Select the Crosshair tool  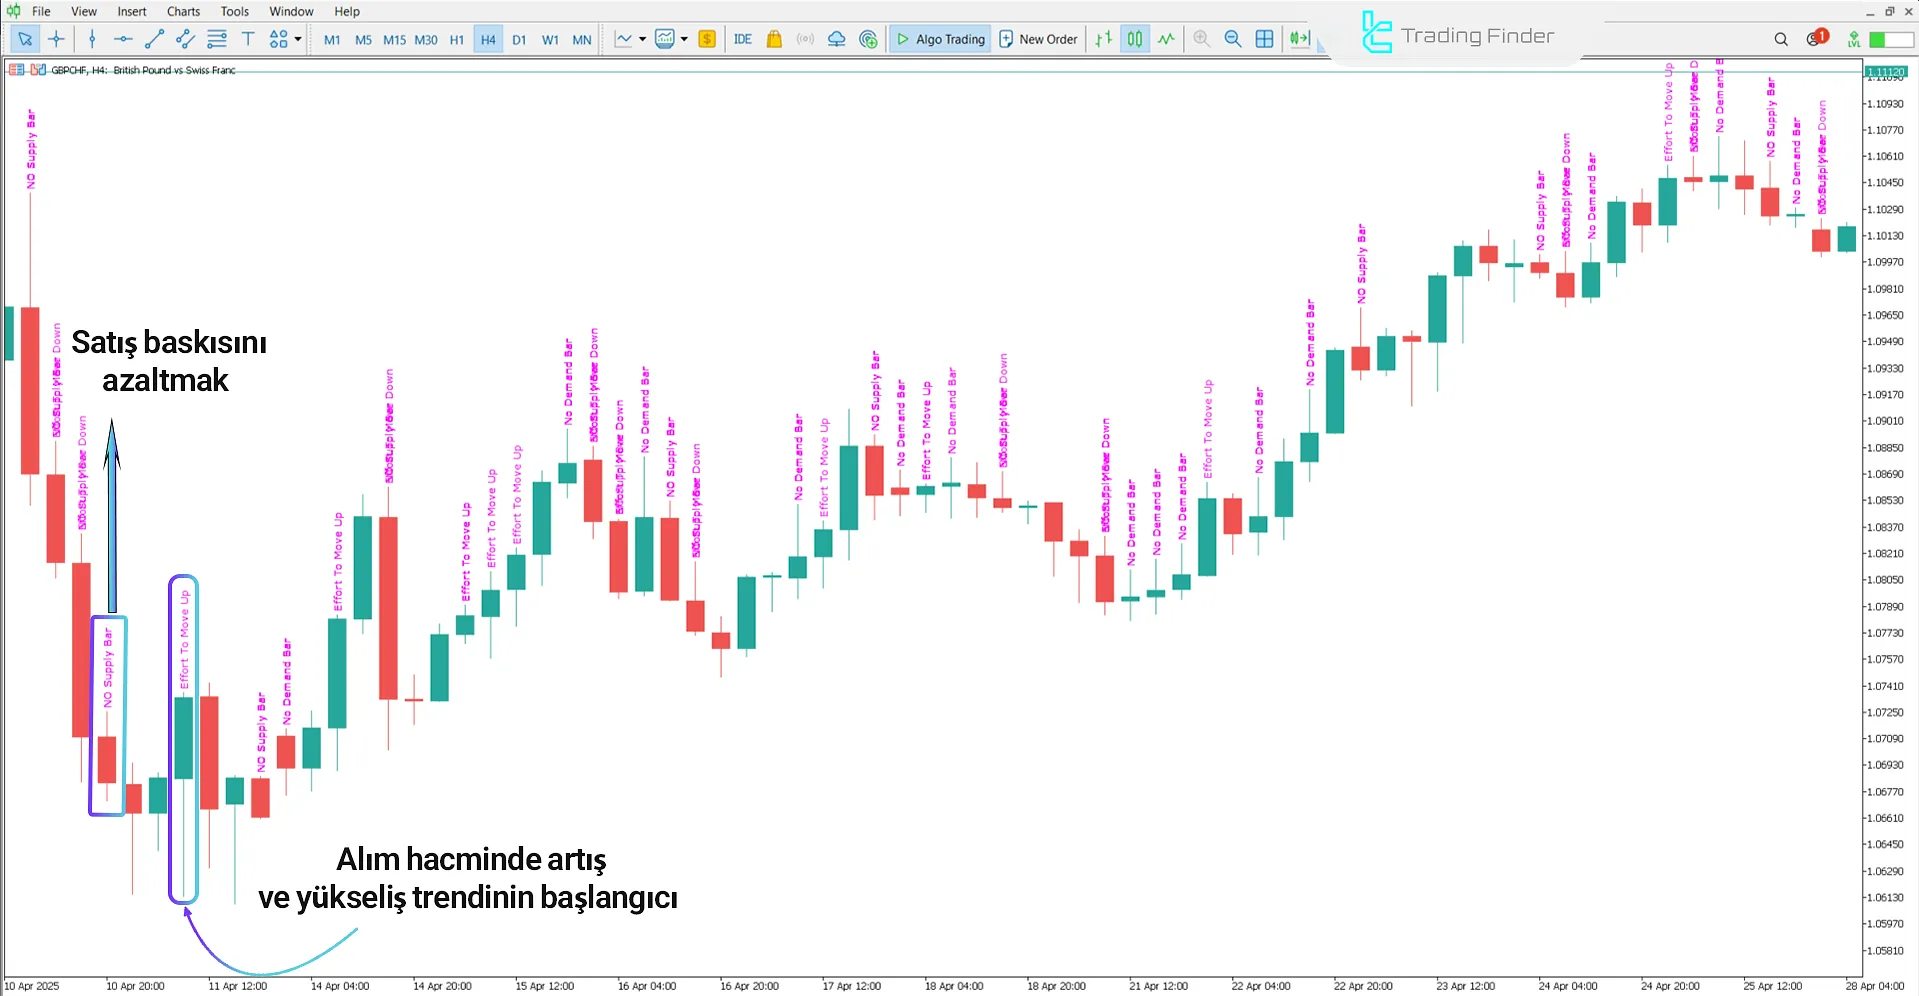pyautogui.click(x=56, y=39)
